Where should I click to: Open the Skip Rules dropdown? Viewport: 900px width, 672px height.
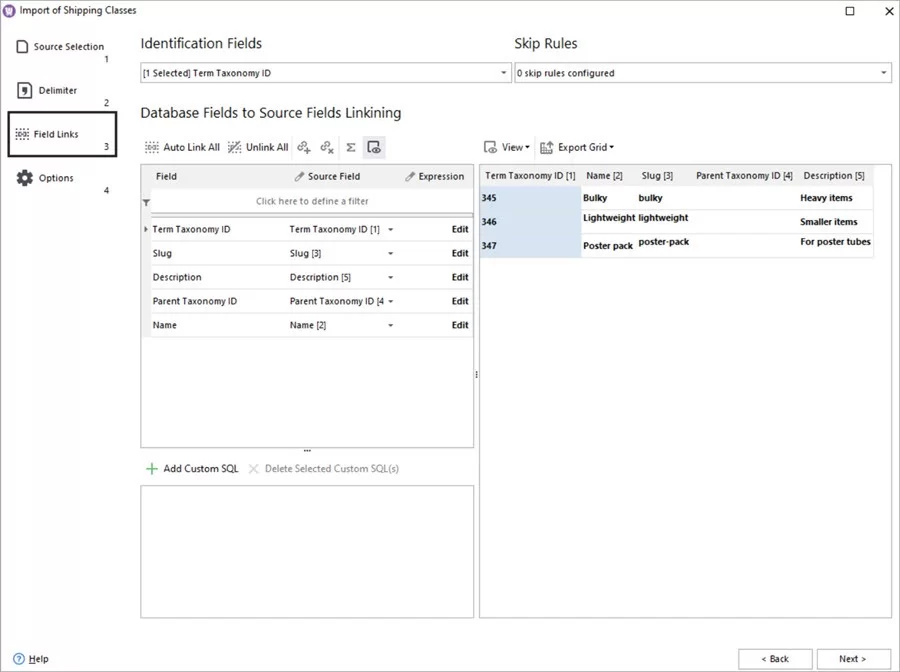[881, 72]
